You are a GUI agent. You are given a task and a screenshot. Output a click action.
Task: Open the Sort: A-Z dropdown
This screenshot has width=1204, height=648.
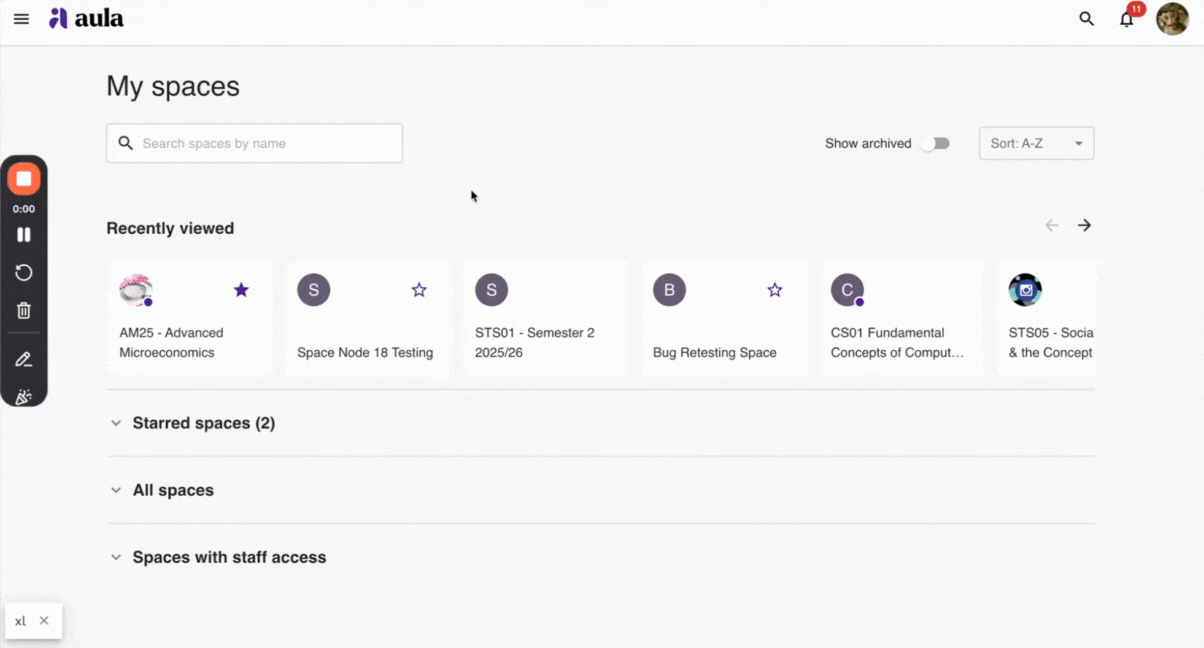(x=1036, y=143)
